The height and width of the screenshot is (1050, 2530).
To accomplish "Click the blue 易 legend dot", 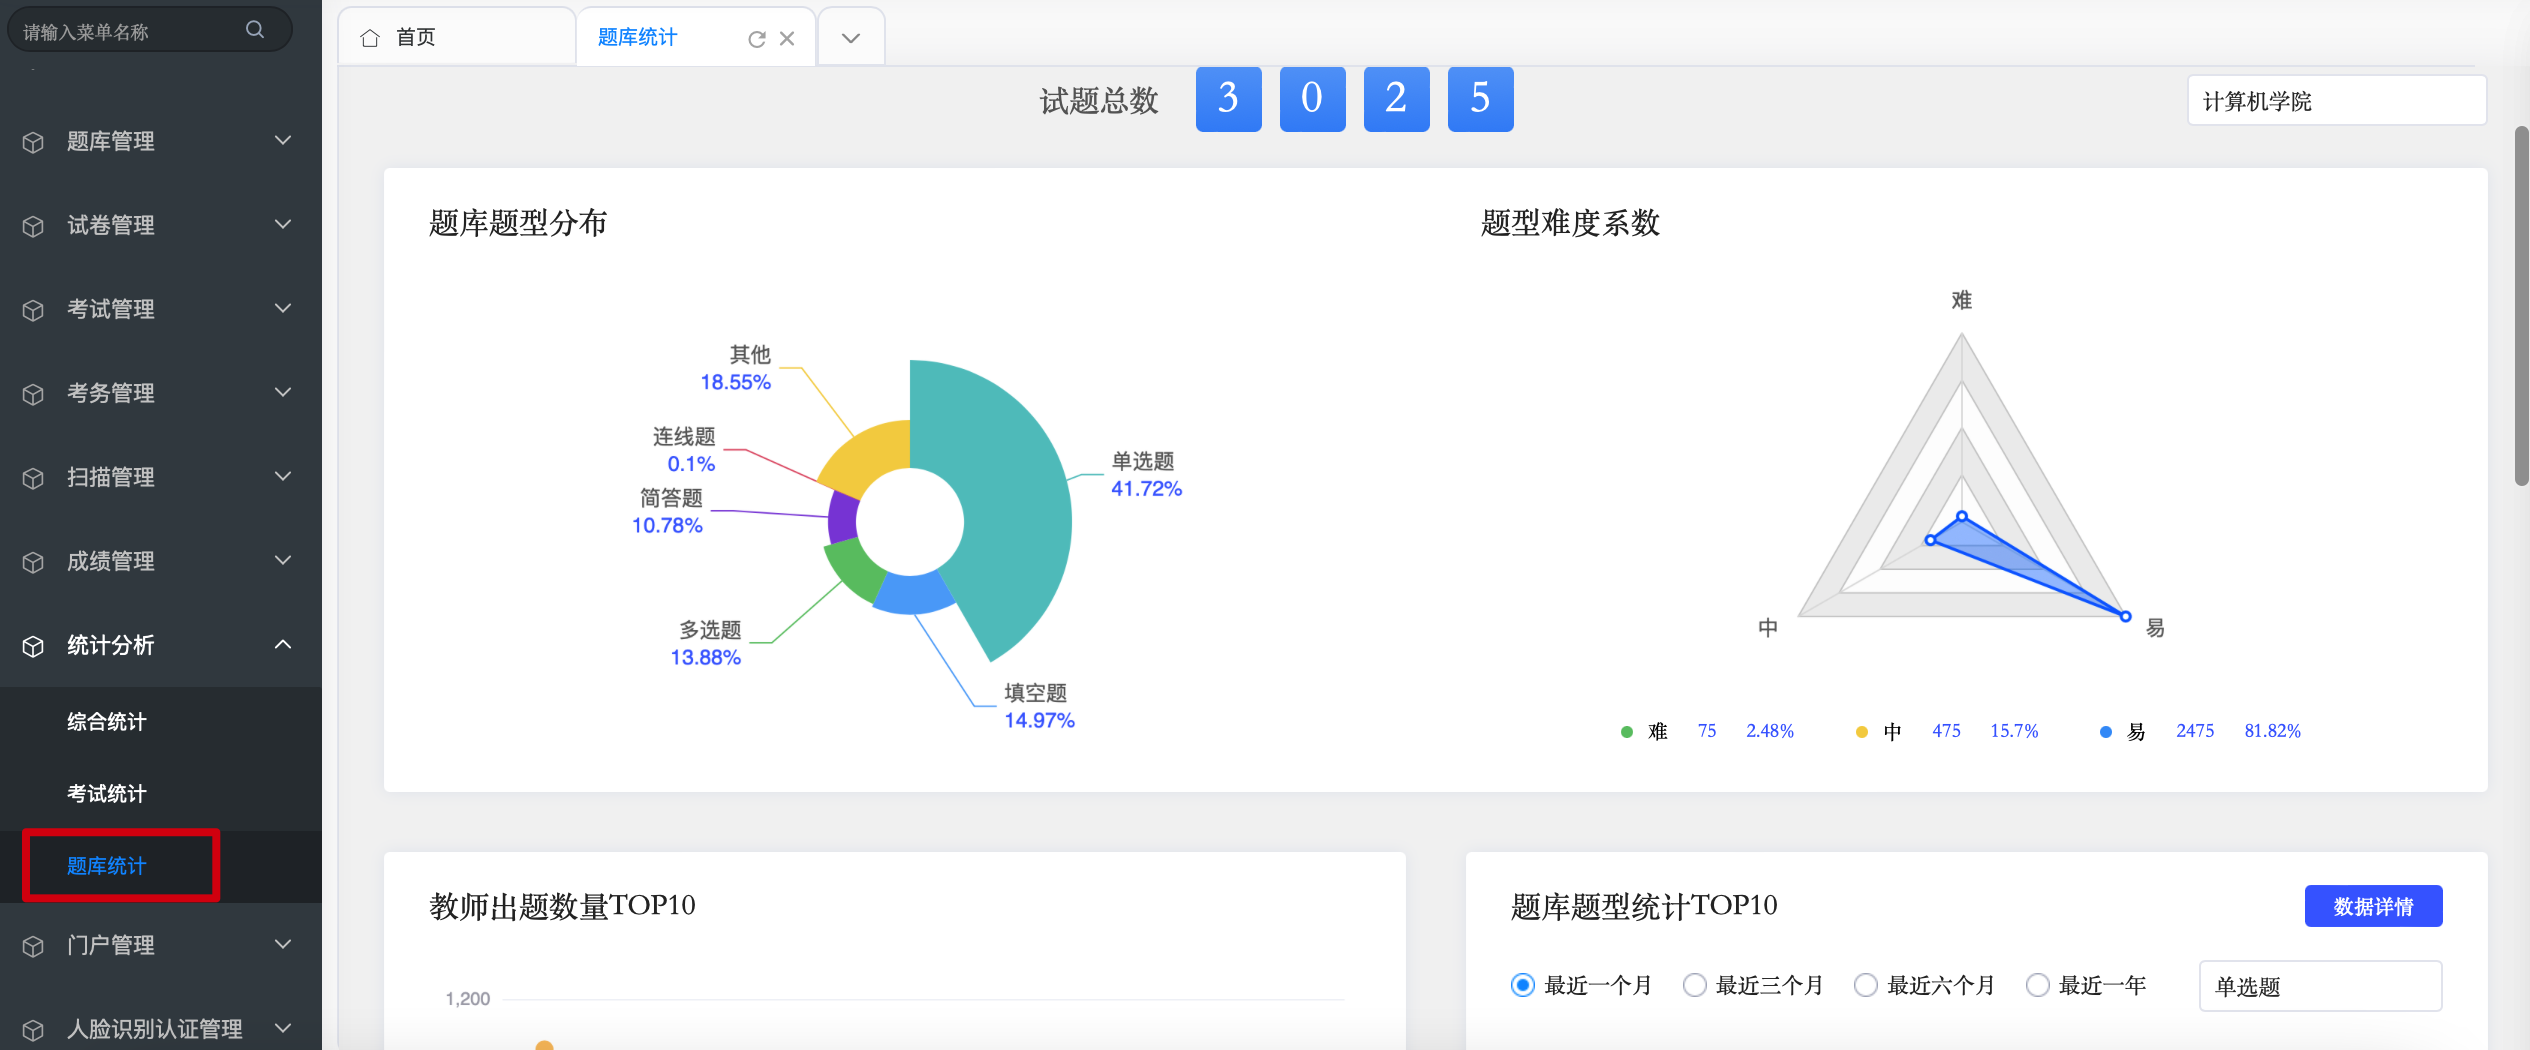I will pyautogui.click(x=2105, y=732).
